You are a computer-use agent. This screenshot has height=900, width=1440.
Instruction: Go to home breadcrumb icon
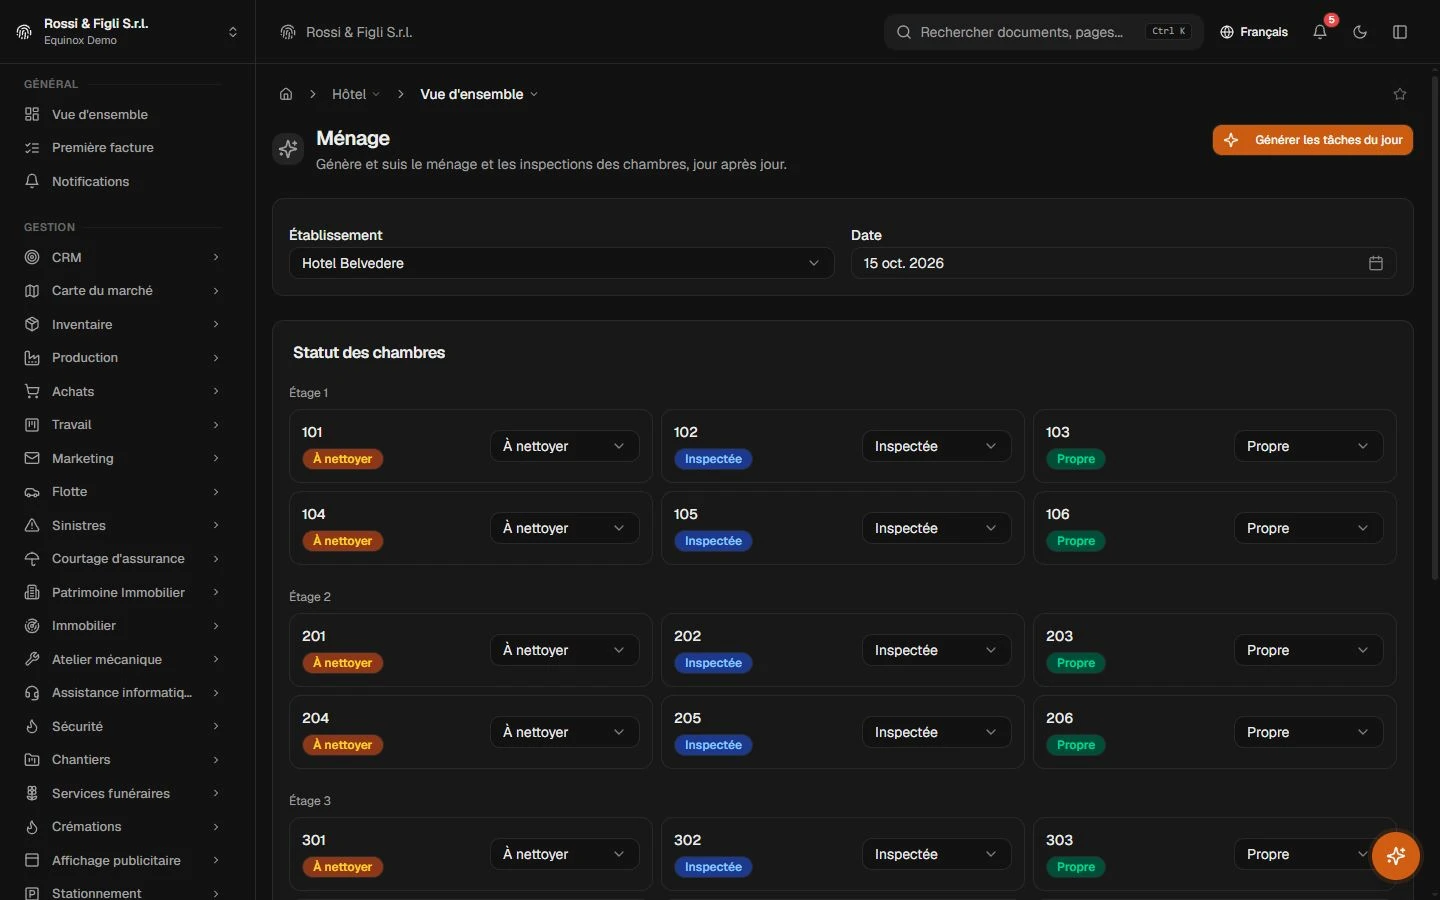(286, 94)
